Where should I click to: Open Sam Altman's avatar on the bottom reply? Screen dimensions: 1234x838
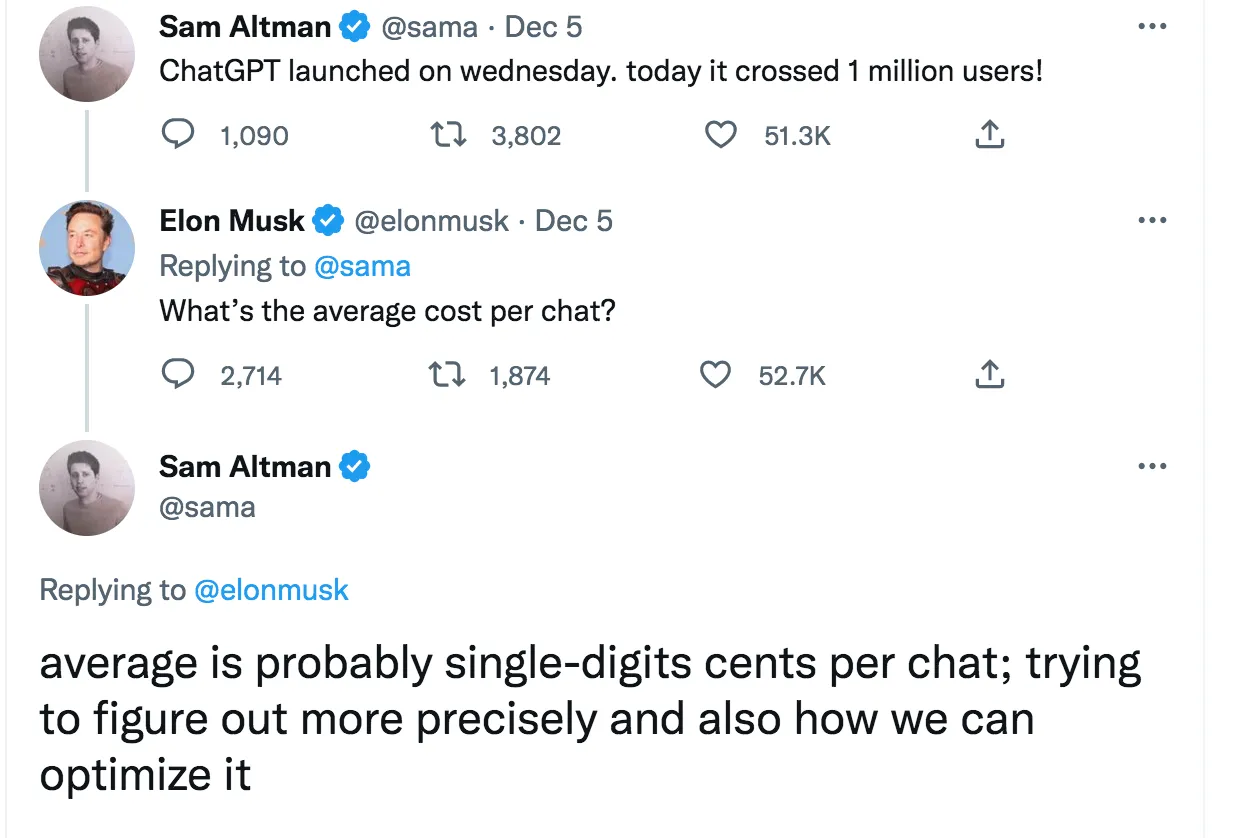[87, 487]
